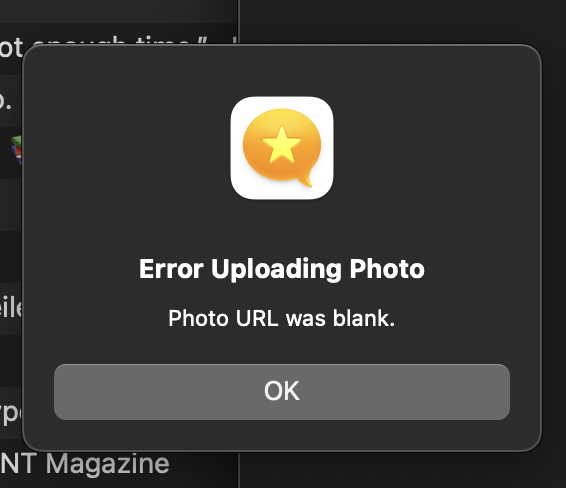Click the pane divider below the dialog
The width and height of the screenshot is (566, 488).
click(x=238, y=470)
